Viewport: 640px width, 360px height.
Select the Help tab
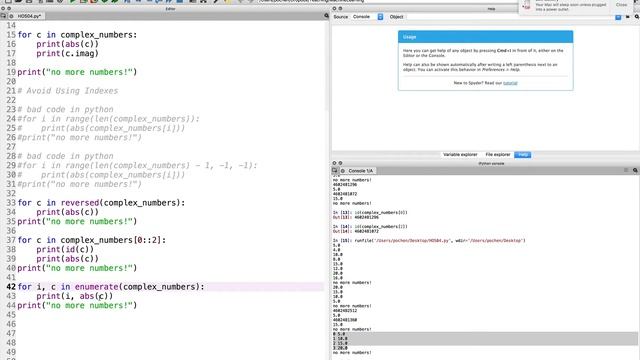coord(522,155)
